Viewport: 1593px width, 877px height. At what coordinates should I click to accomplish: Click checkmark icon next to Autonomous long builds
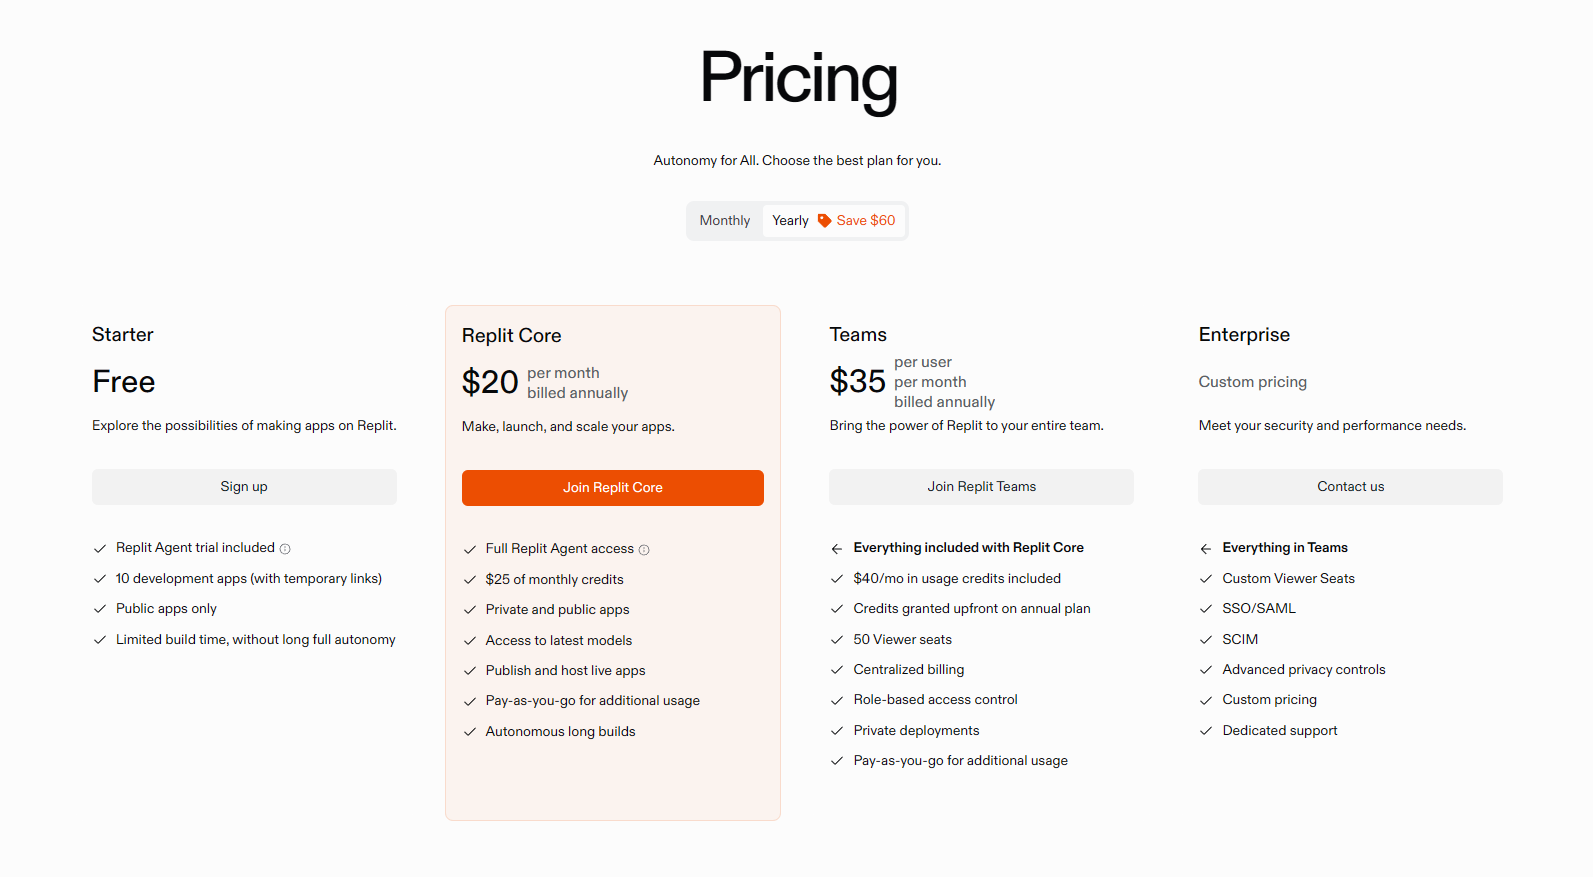[470, 732]
